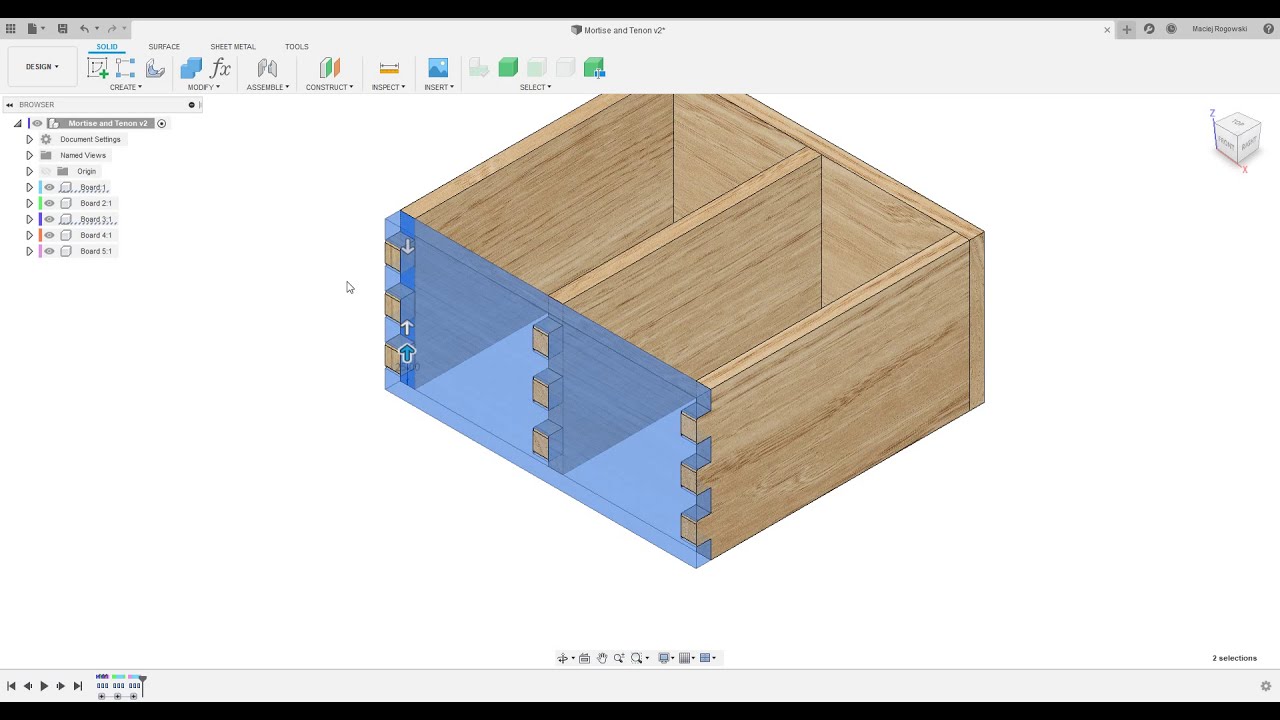This screenshot has height=720, width=1280.
Task: Expand the Origin node
Action: [29, 171]
